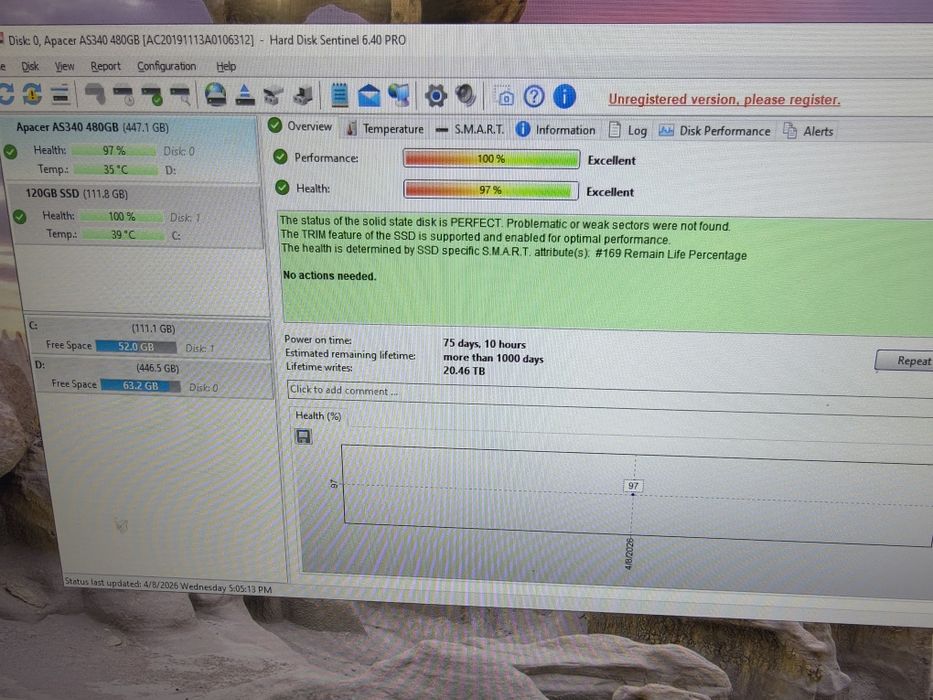Switch to the Temperature tab
Screen dimensions: 933x700
coord(385,129)
